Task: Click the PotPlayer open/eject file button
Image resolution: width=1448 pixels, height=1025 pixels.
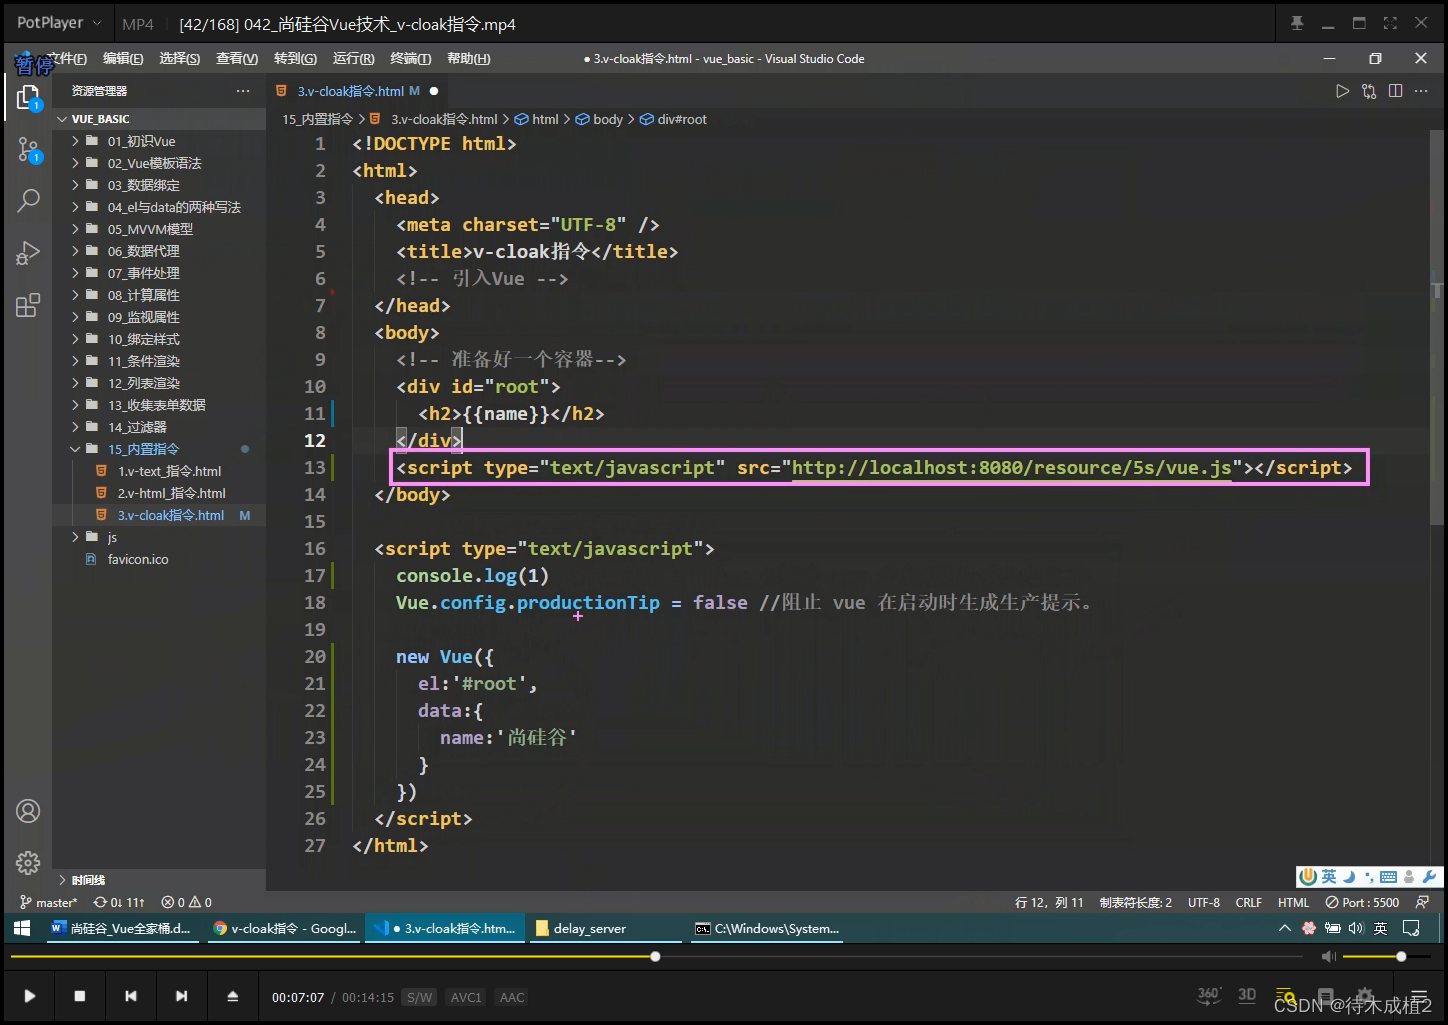Action: point(232,996)
